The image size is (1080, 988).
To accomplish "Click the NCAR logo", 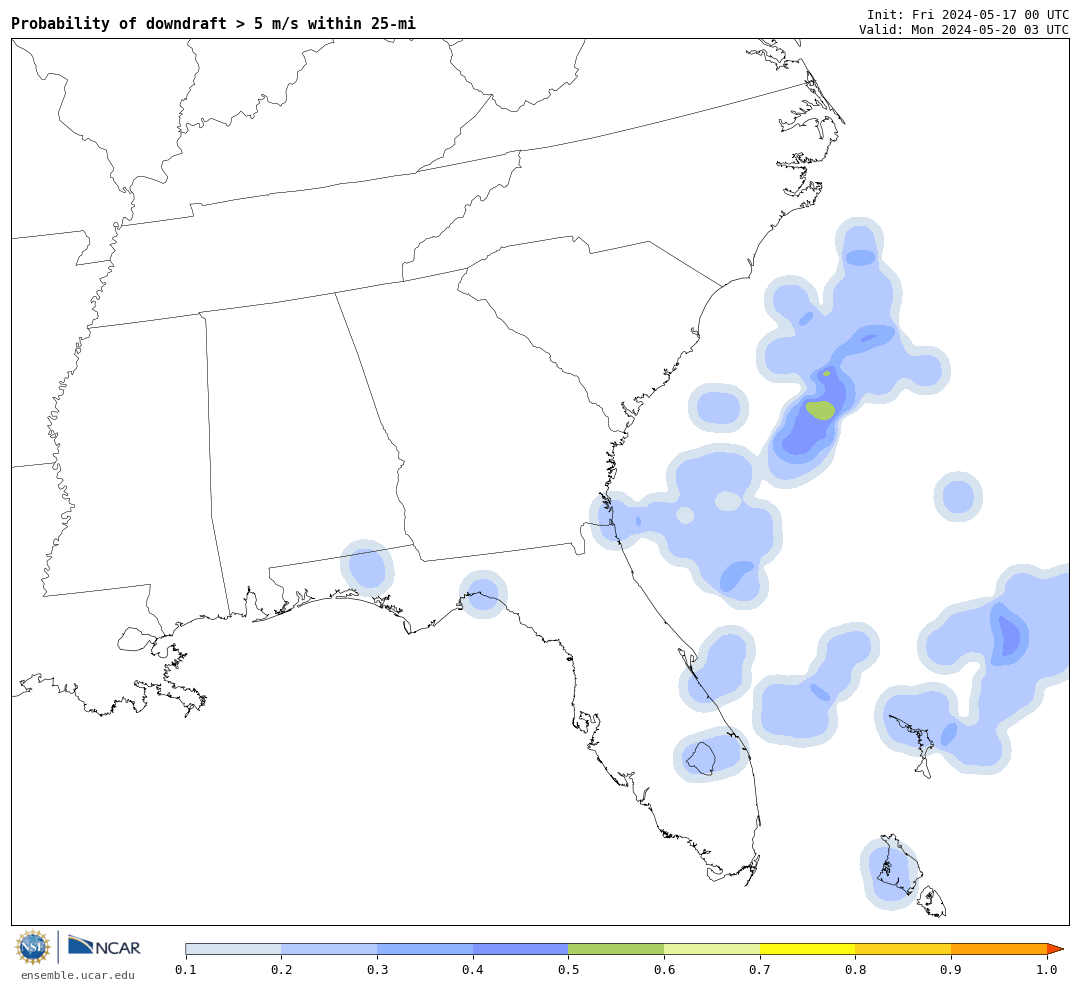I will tap(104, 946).
